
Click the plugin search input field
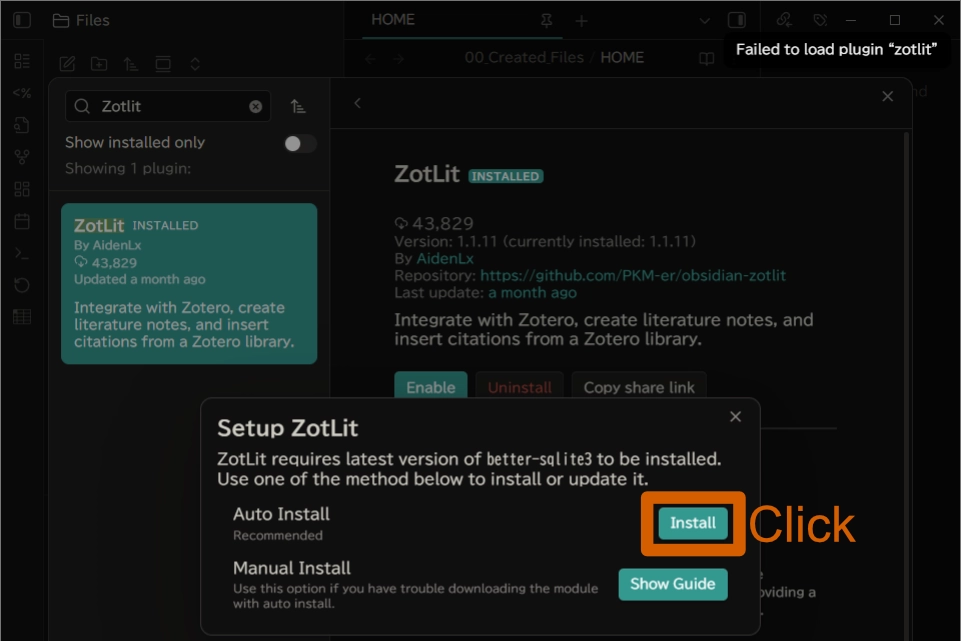[x=170, y=107]
